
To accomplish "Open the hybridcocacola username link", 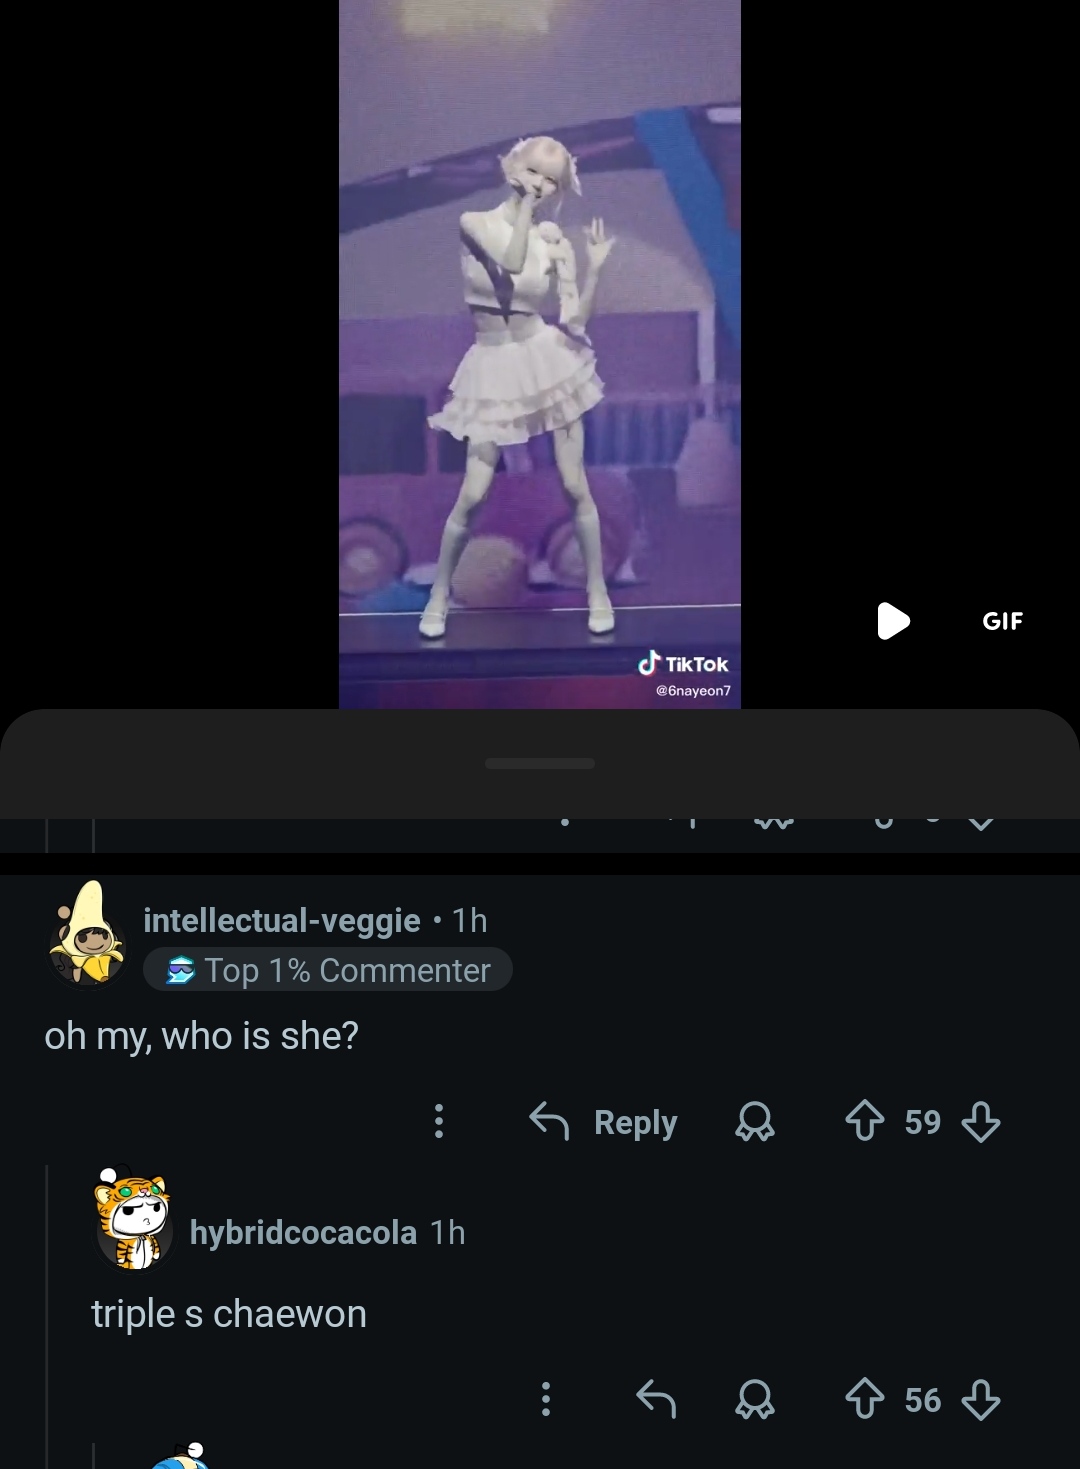I will tap(303, 1233).
